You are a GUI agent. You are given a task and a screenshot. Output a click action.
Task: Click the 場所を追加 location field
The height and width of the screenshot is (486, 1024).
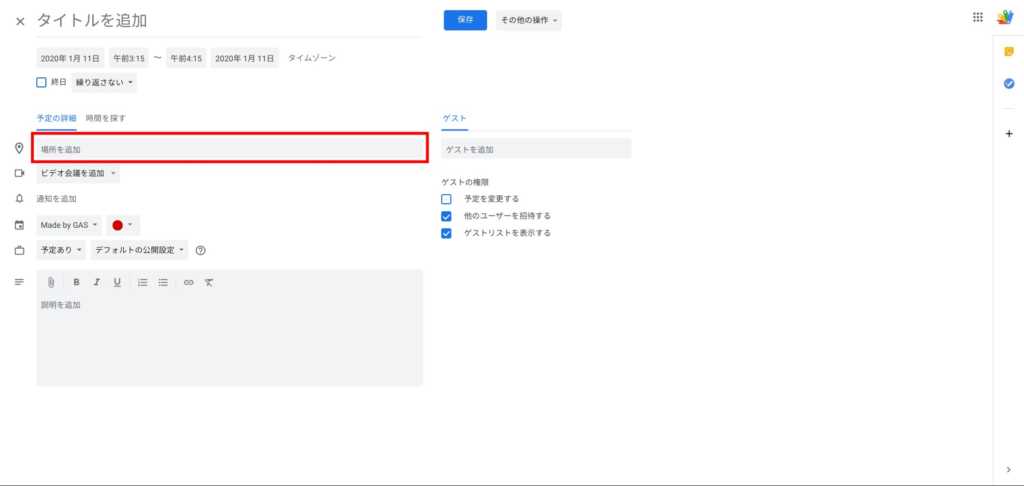pyautogui.click(x=230, y=149)
